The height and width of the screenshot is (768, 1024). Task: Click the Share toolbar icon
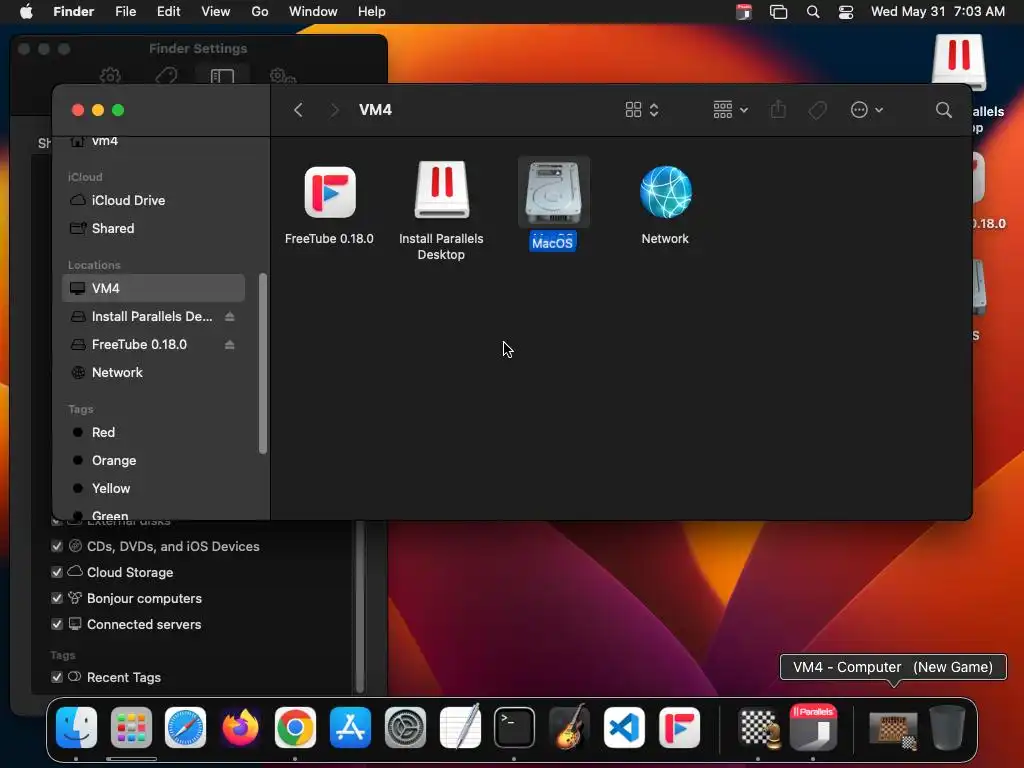click(778, 110)
